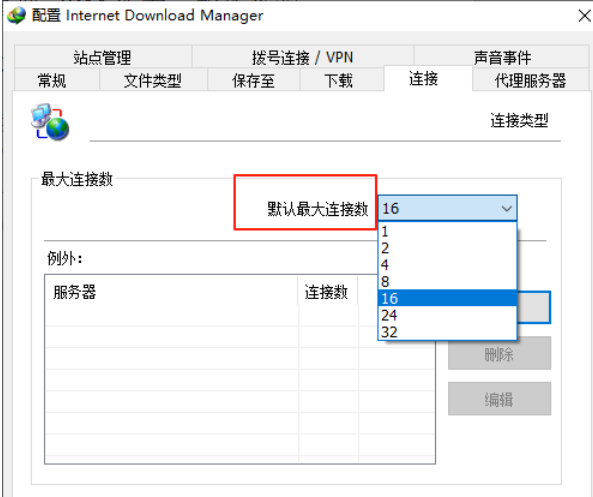Choose 8 from the connections list
The height and width of the screenshot is (497, 593).
447,281
